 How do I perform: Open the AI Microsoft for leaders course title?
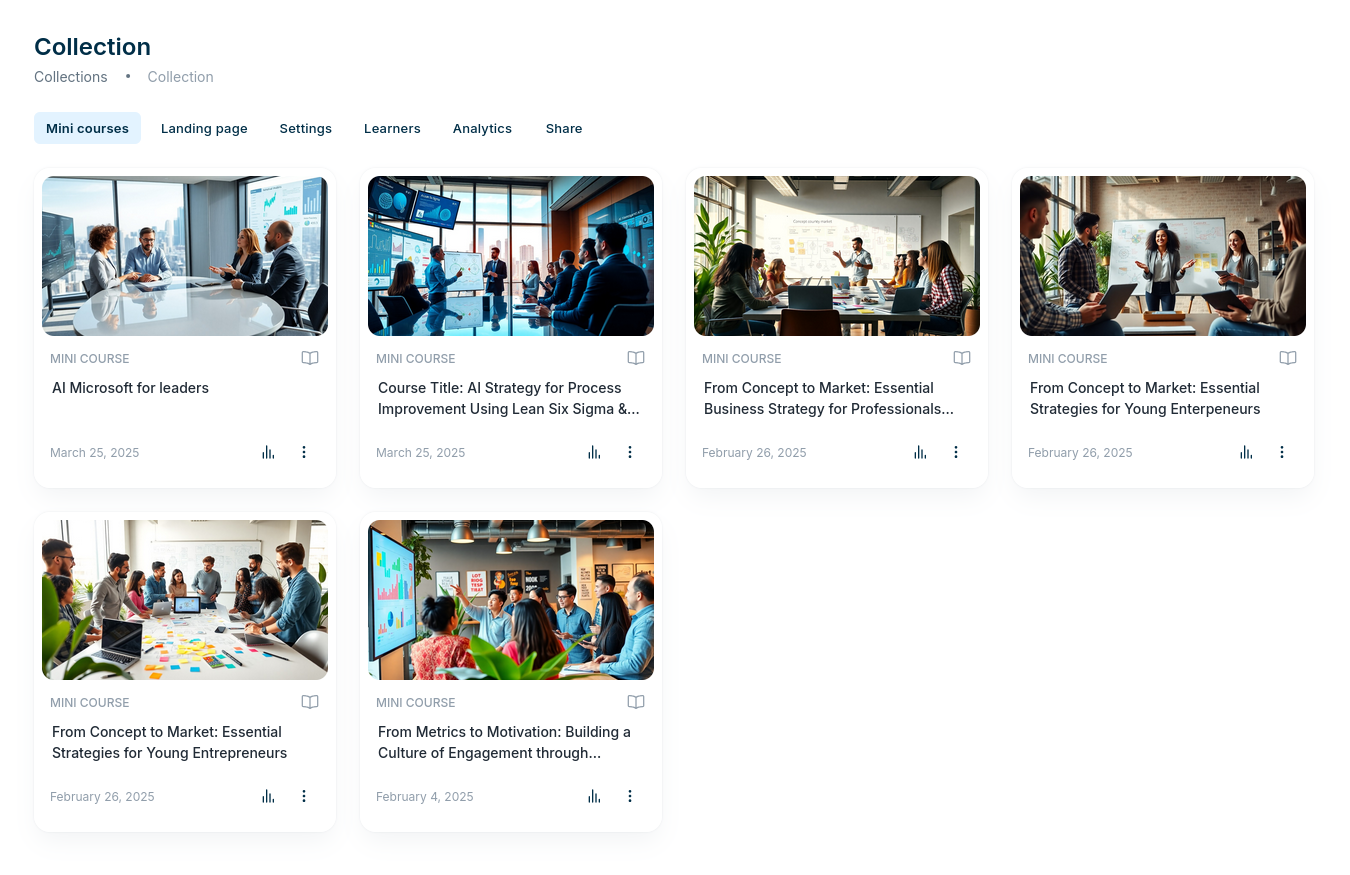coord(130,388)
